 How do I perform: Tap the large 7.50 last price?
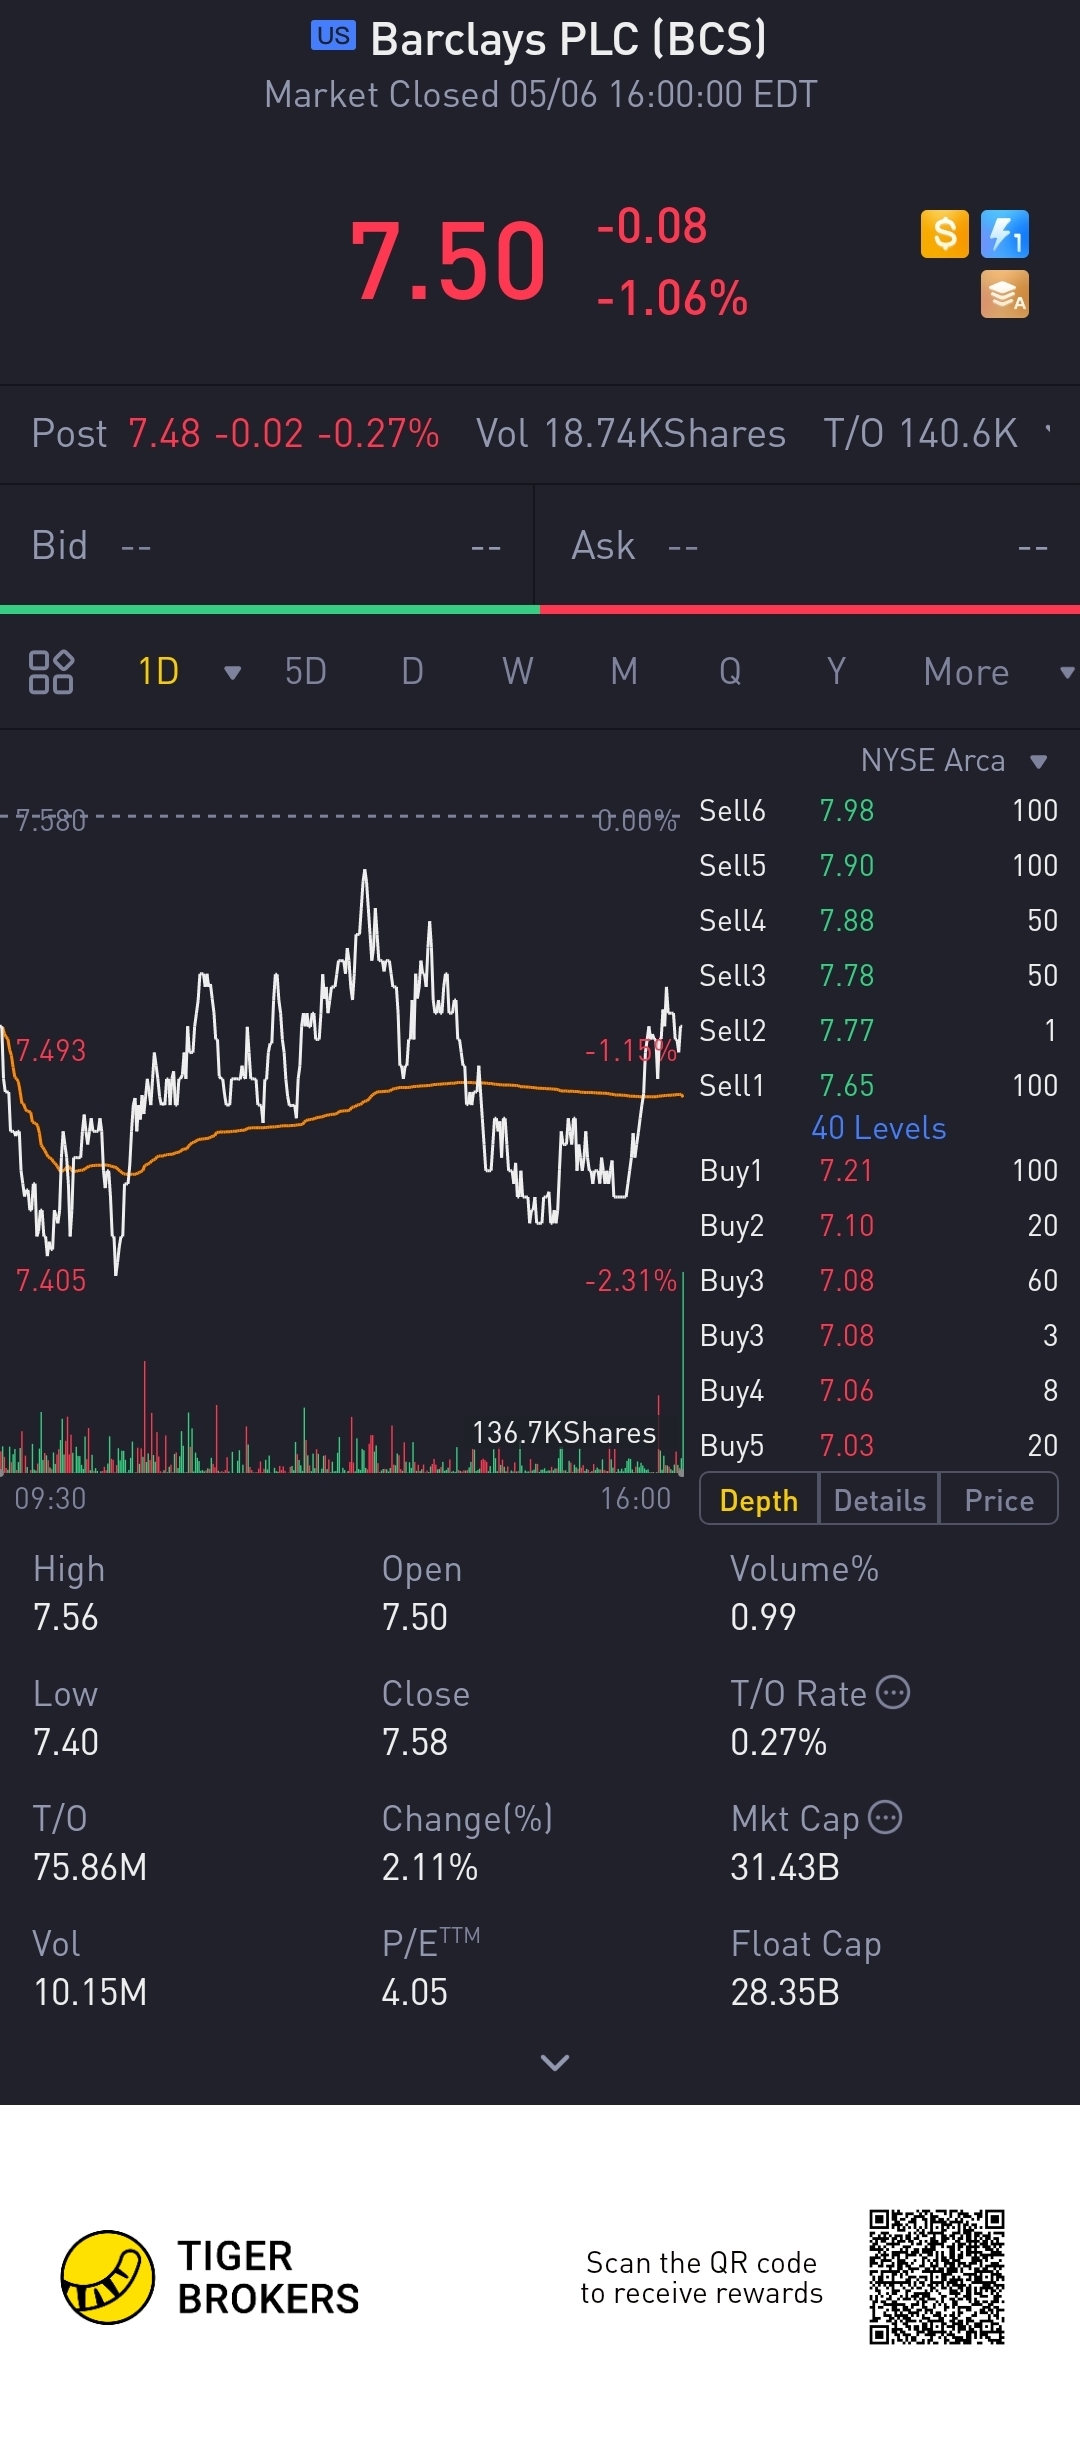coord(448,262)
